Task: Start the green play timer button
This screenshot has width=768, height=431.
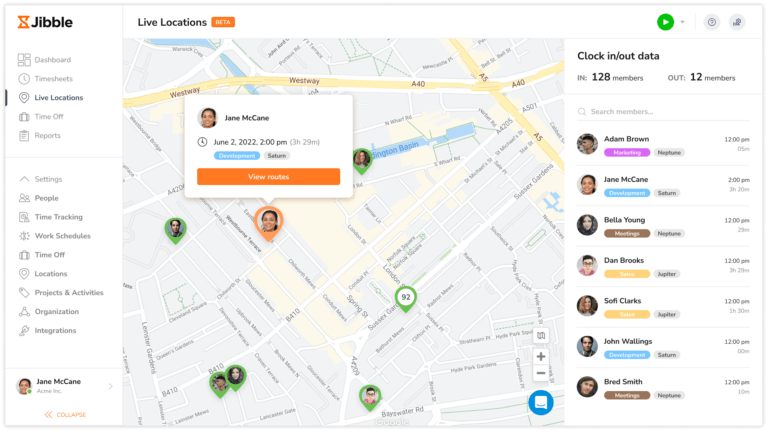Action: tap(665, 22)
